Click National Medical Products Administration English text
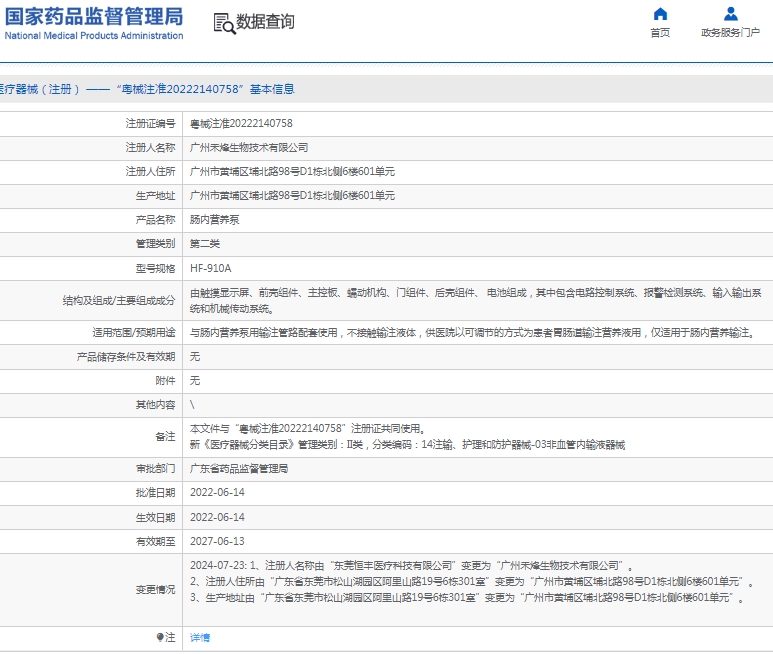This screenshot has width=773, height=654. pyautogui.click(x=94, y=36)
